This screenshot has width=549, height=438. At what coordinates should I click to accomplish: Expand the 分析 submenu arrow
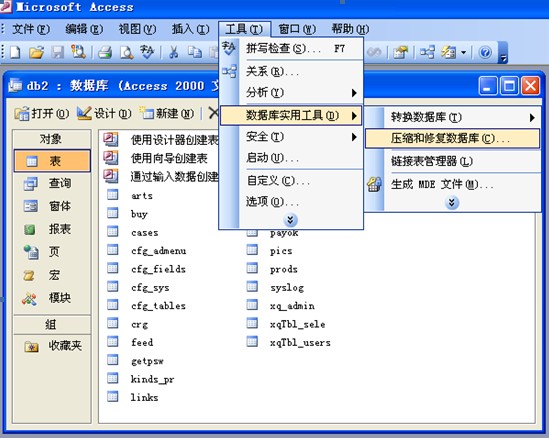(354, 93)
